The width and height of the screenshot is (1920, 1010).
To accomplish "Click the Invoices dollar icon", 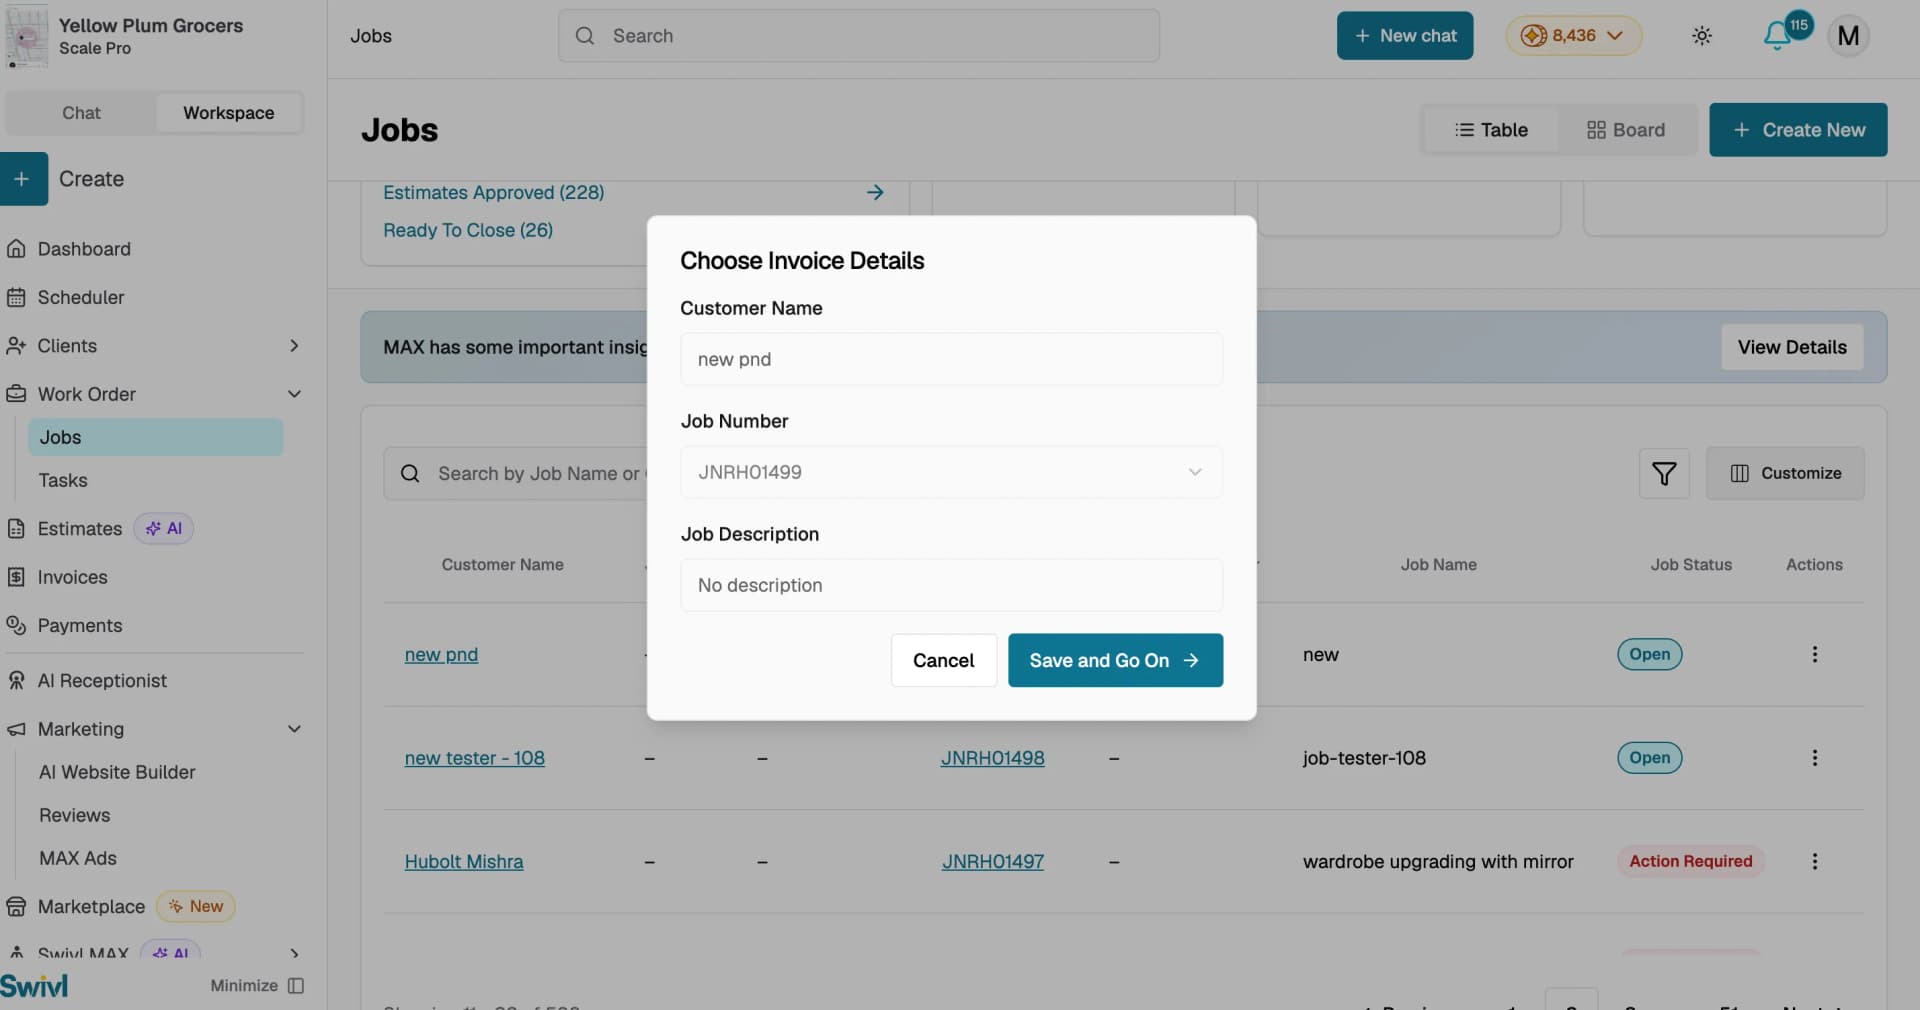I will pyautogui.click(x=16, y=577).
